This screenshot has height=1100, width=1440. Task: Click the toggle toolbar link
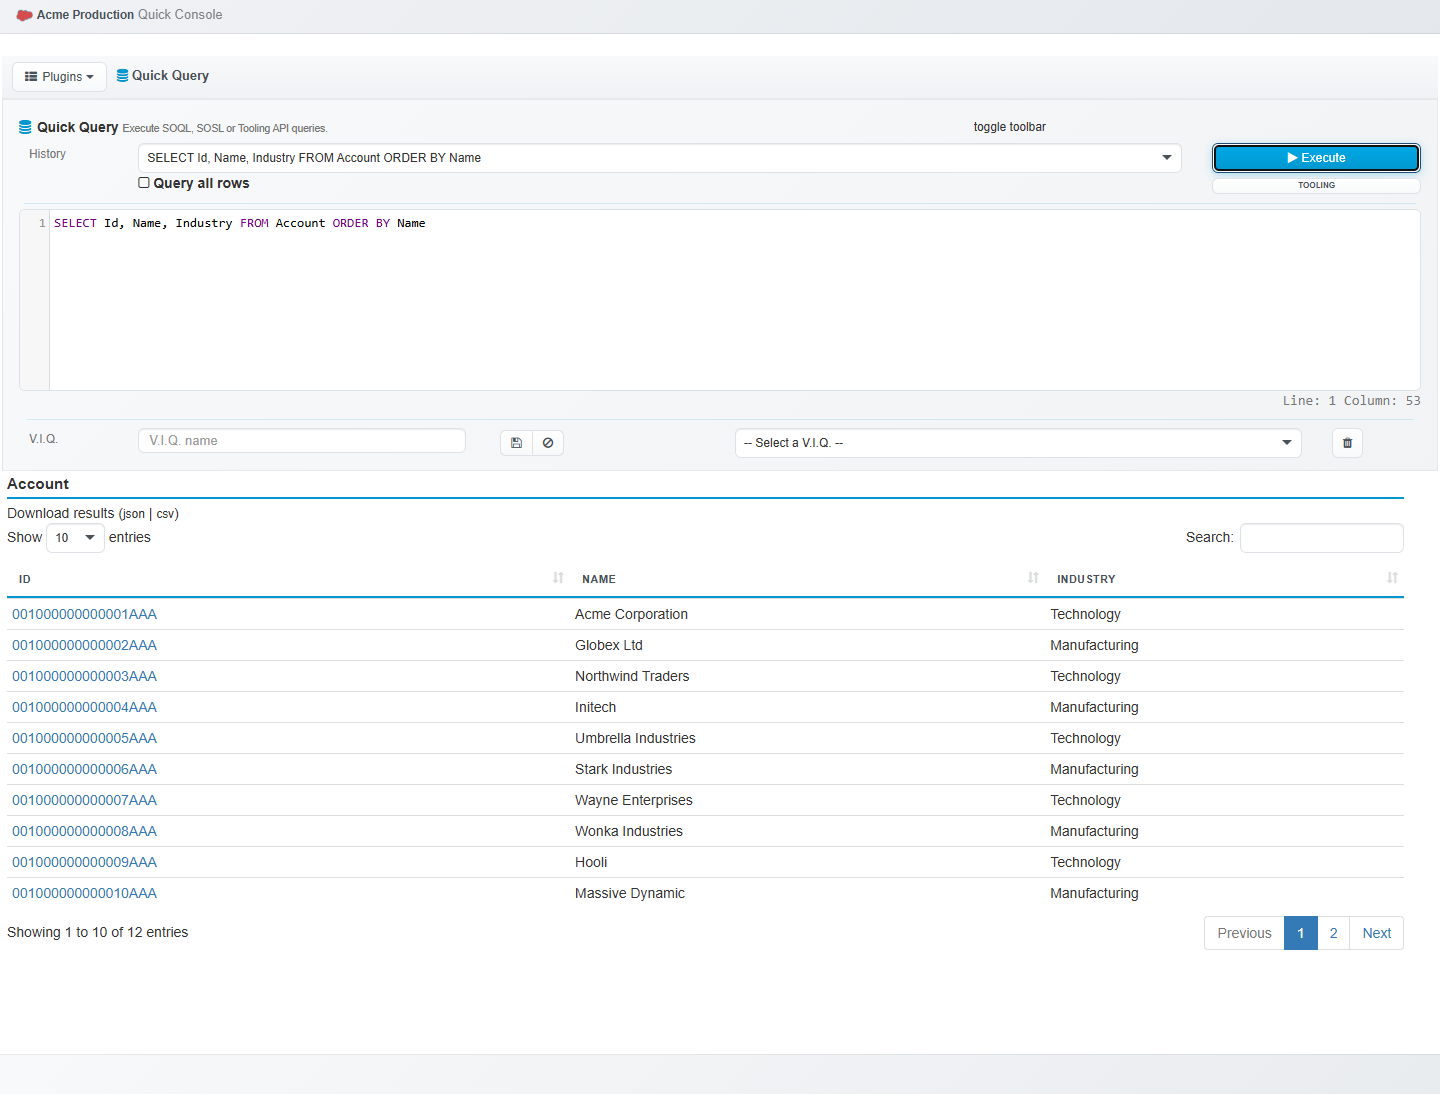coord(1009,127)
